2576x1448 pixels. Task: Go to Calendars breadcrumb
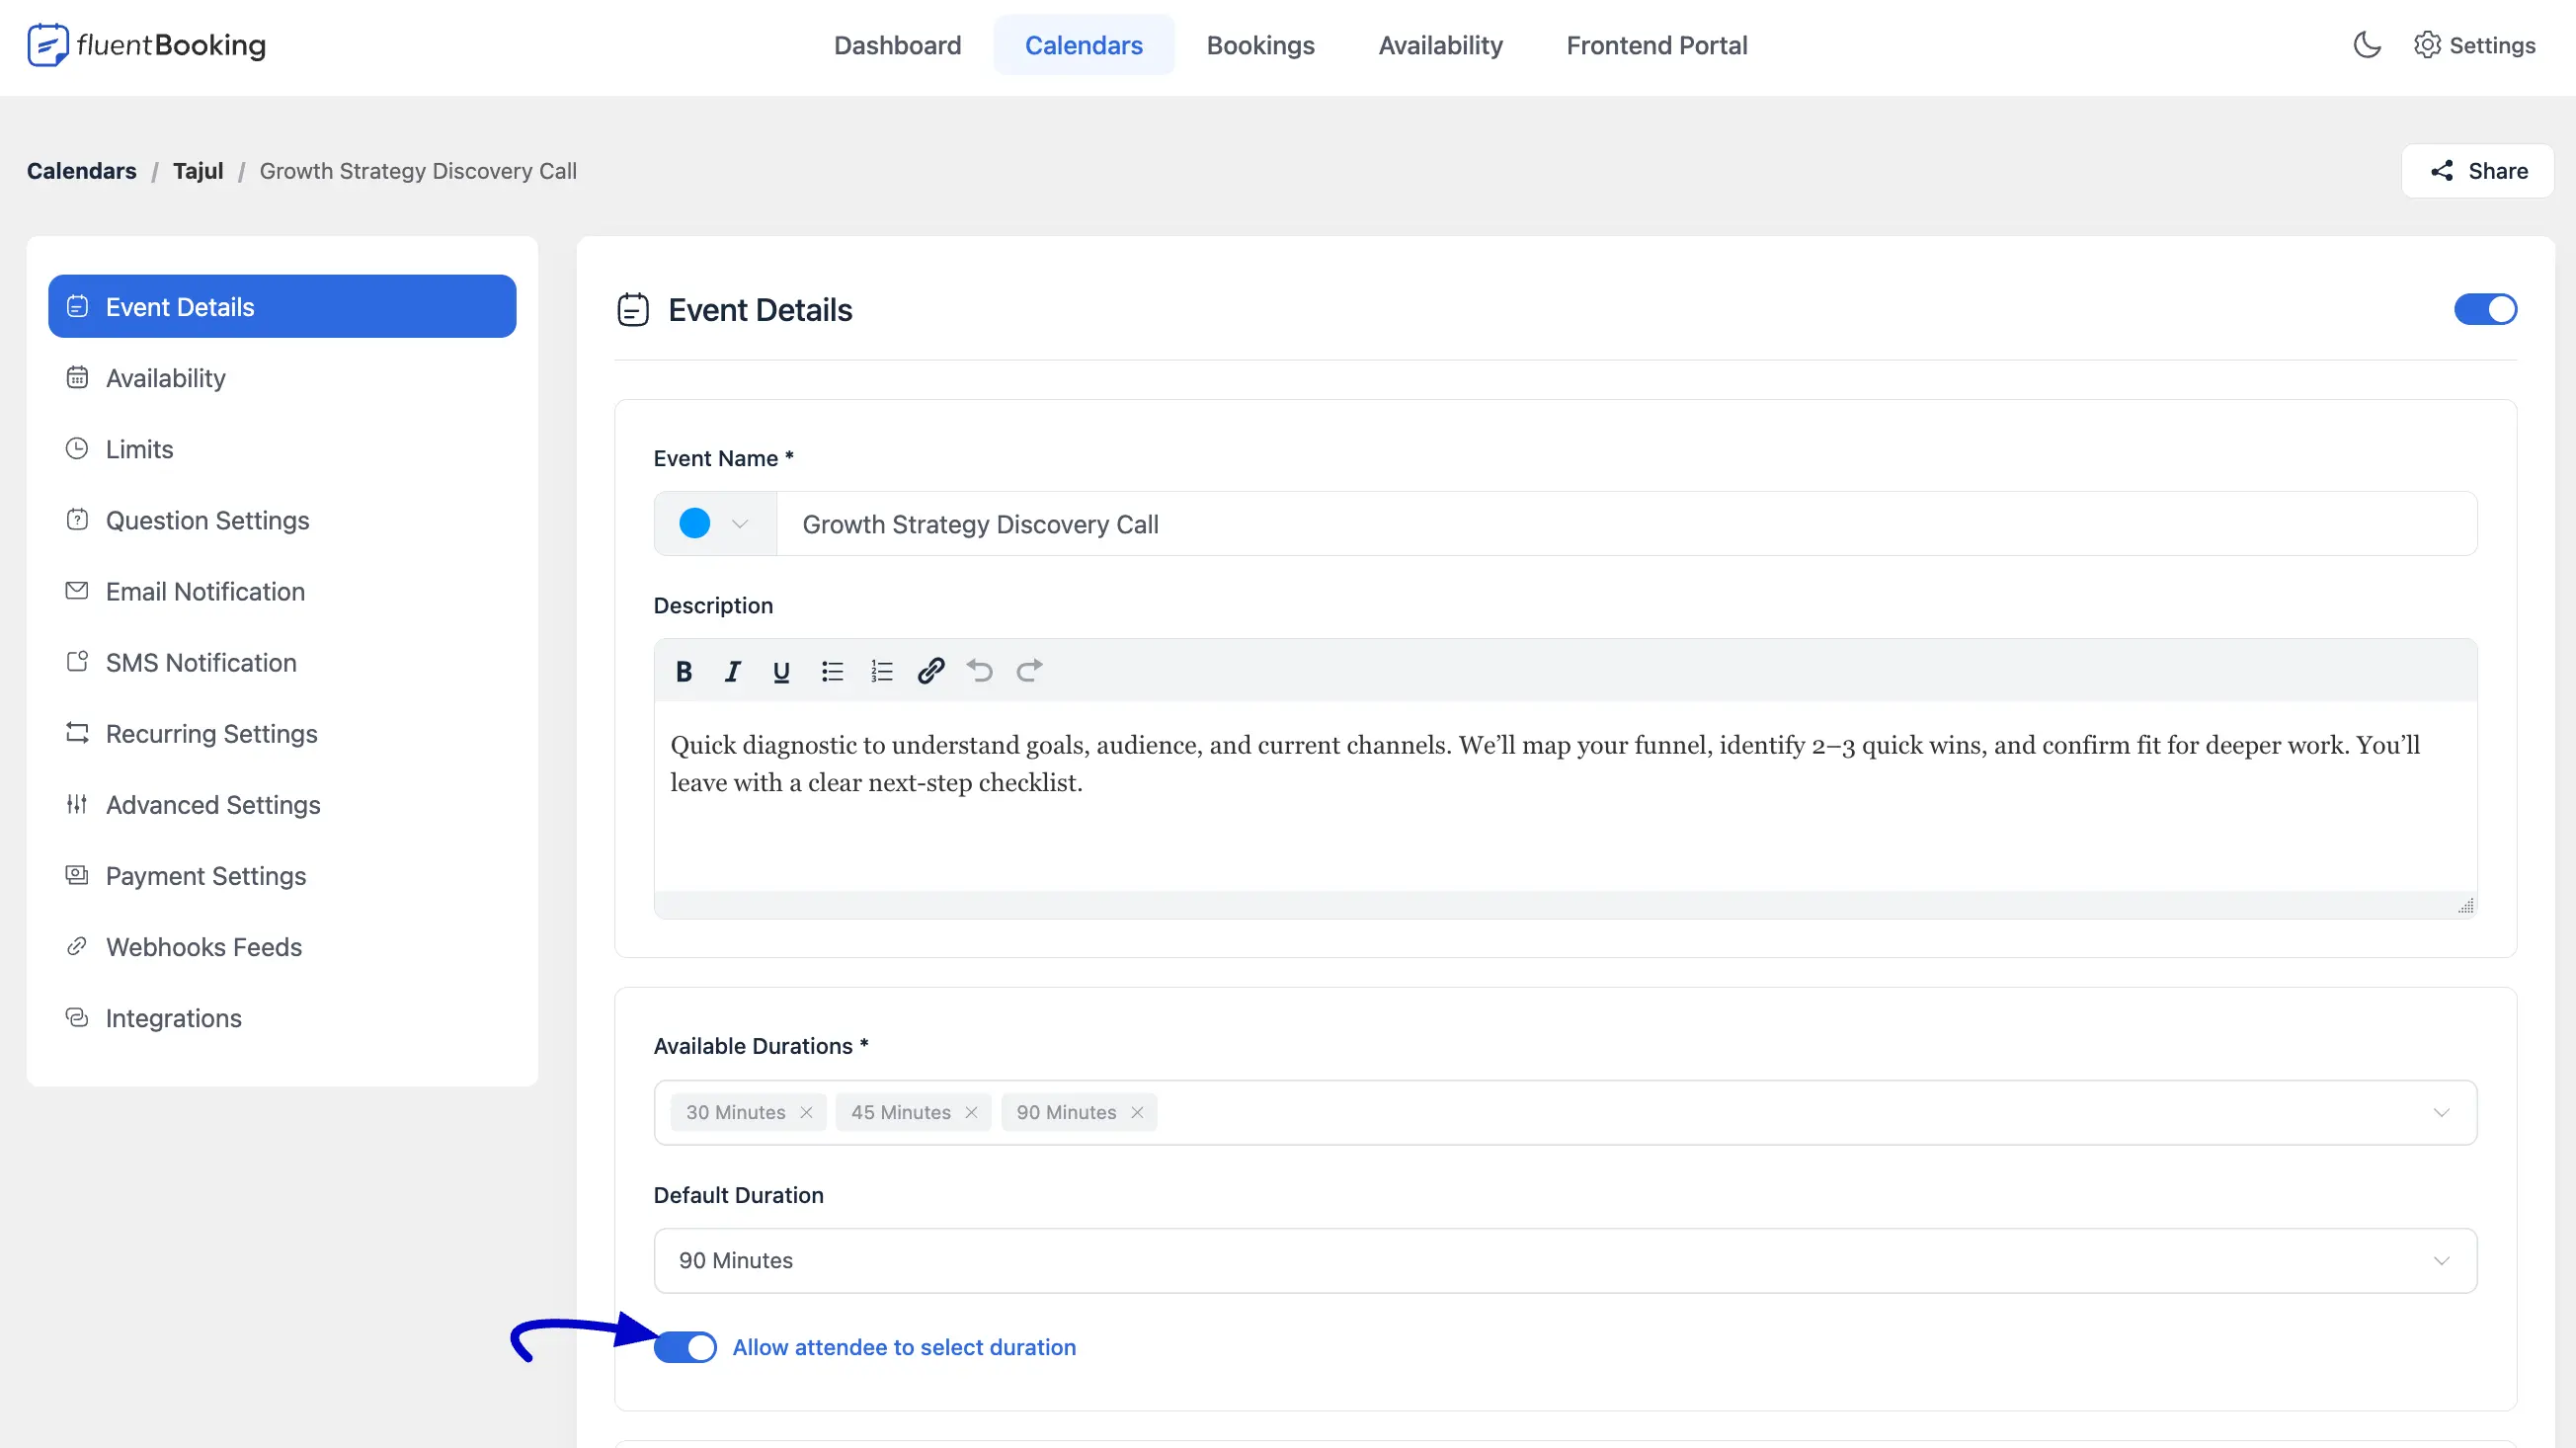(82, 171)
